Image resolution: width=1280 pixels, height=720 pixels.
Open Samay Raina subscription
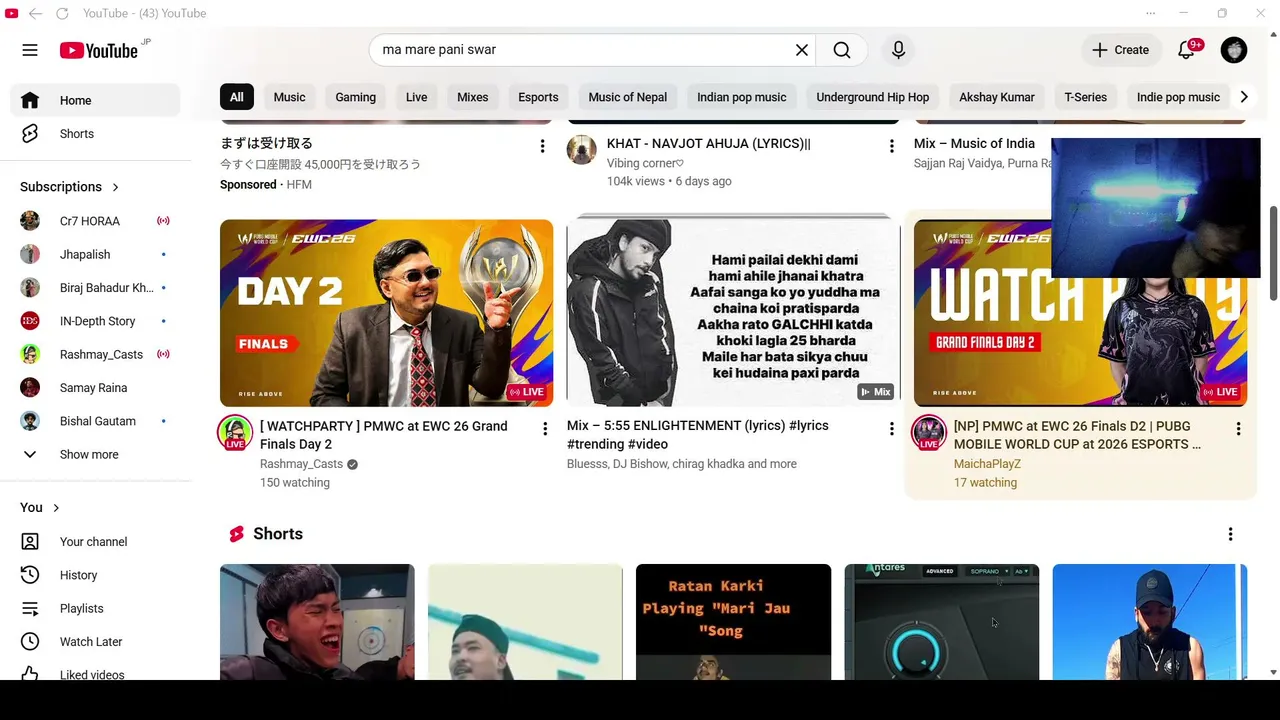click(95, 388)
